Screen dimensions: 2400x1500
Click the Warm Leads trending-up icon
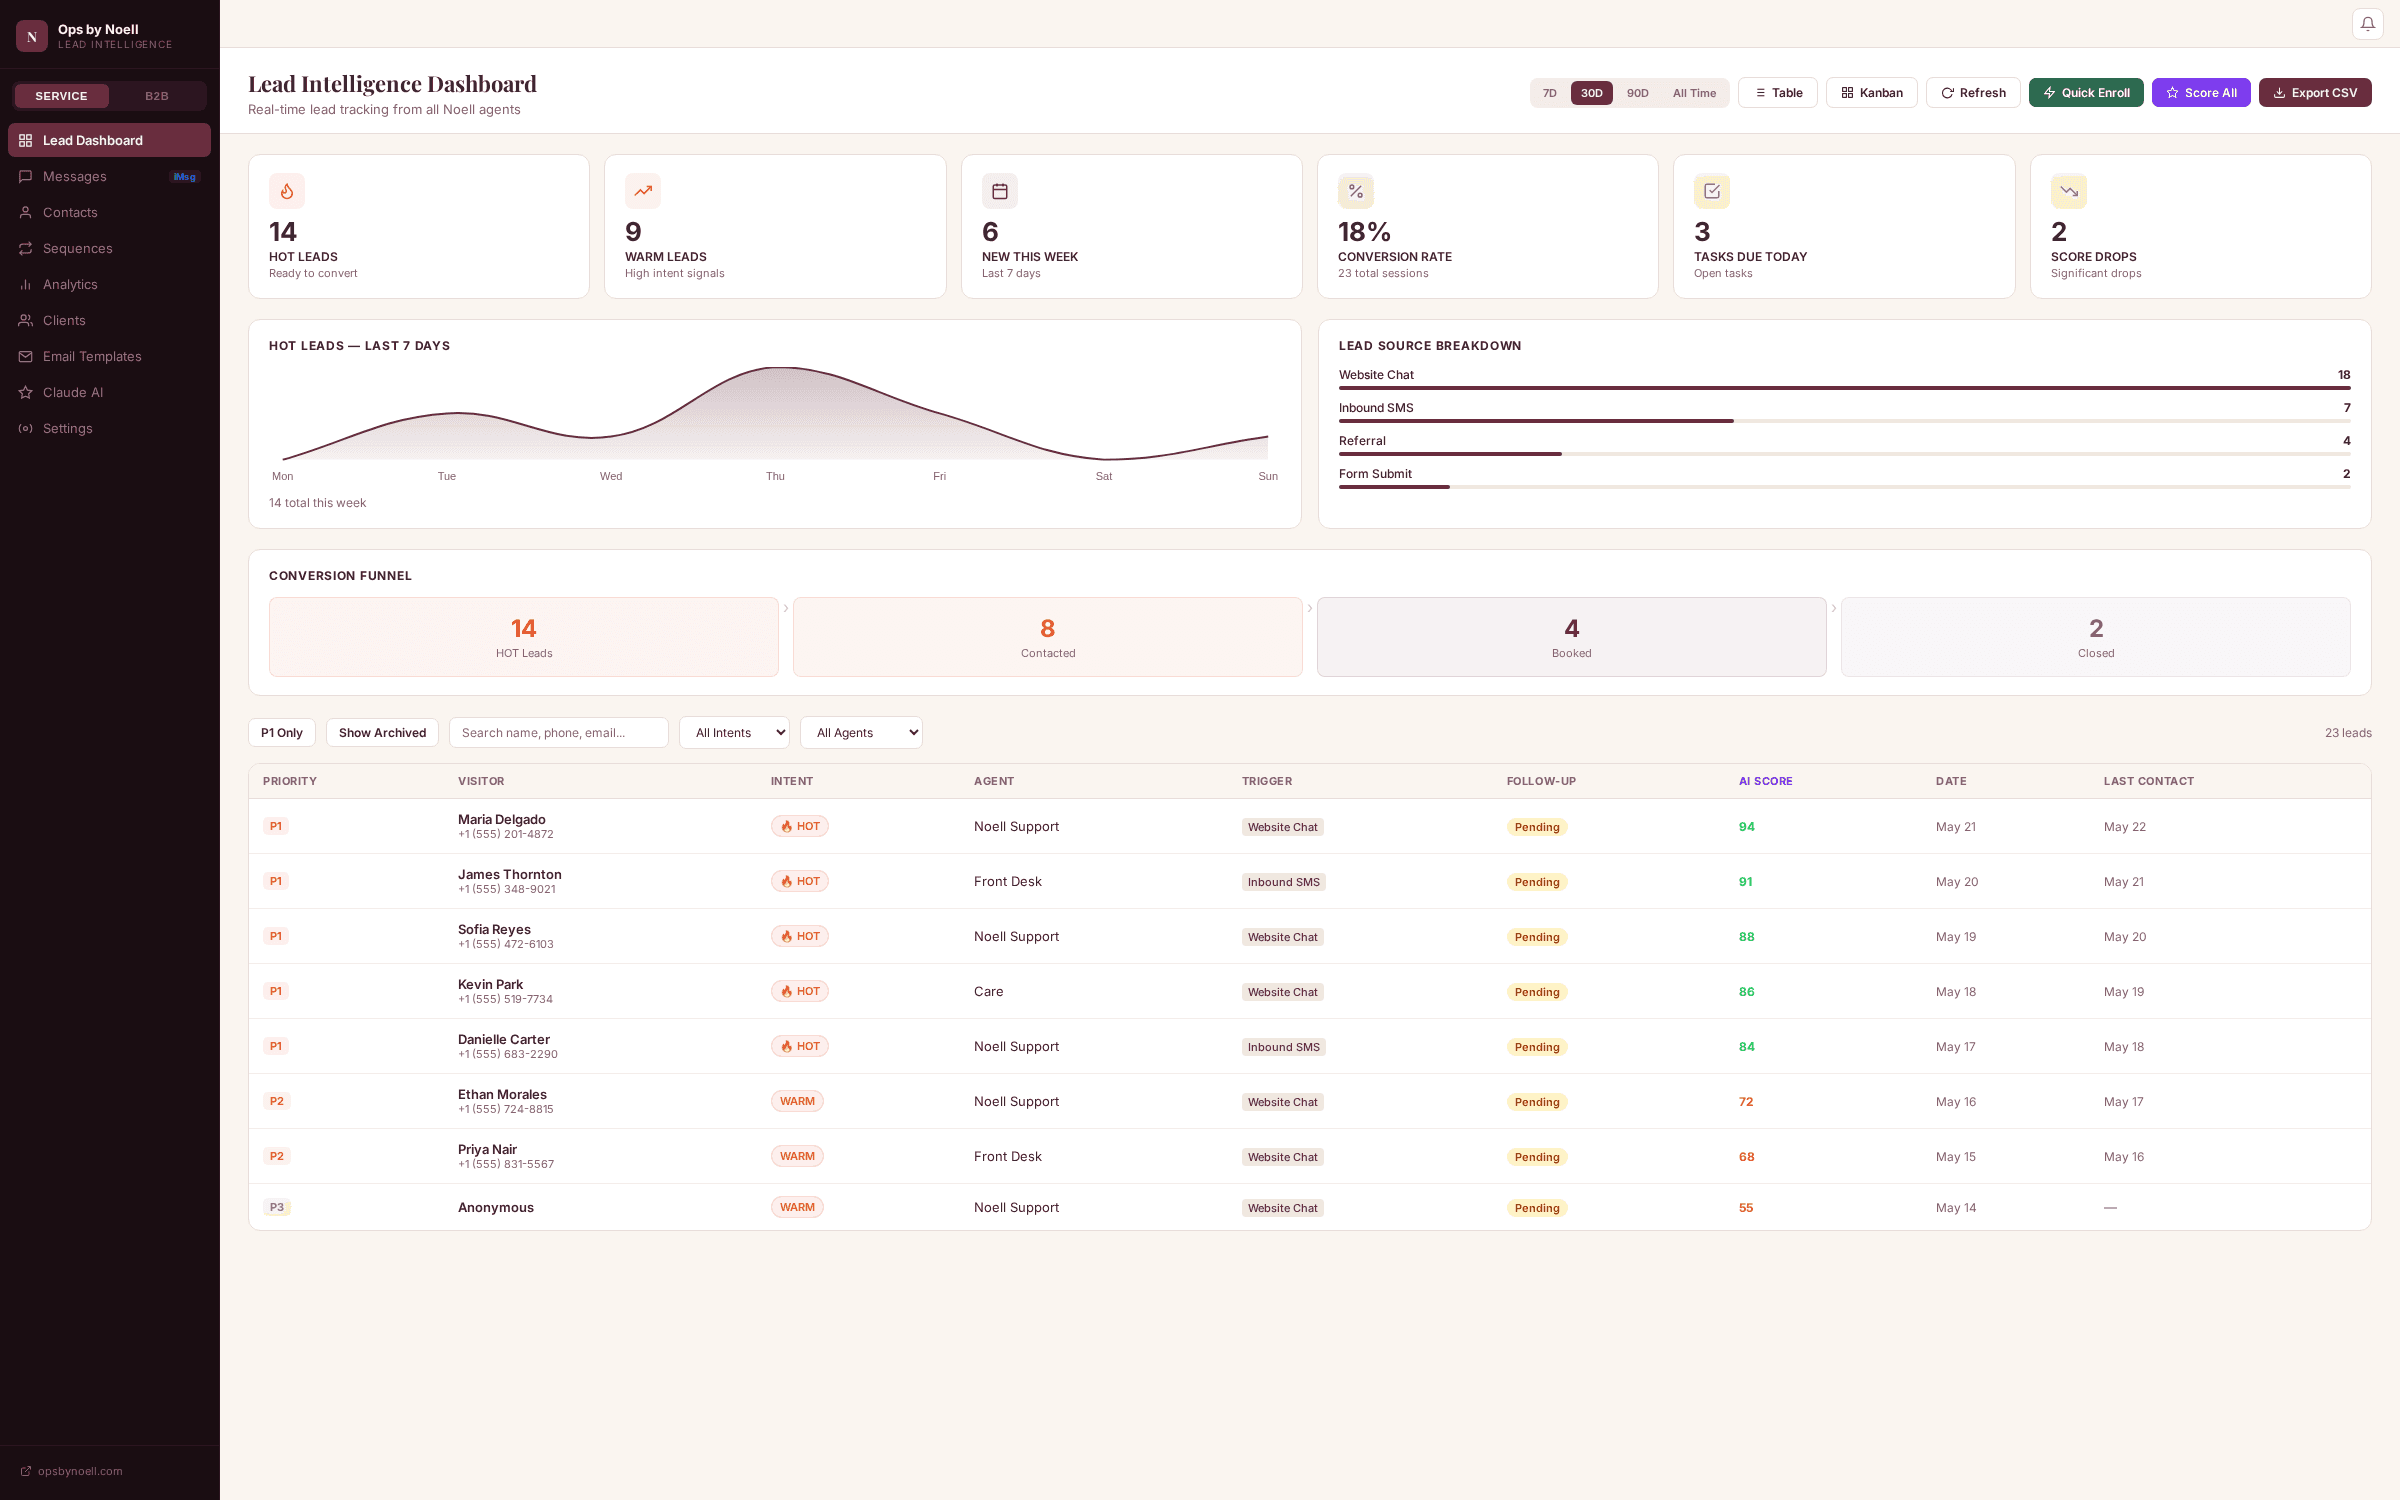tap(643, 191)
